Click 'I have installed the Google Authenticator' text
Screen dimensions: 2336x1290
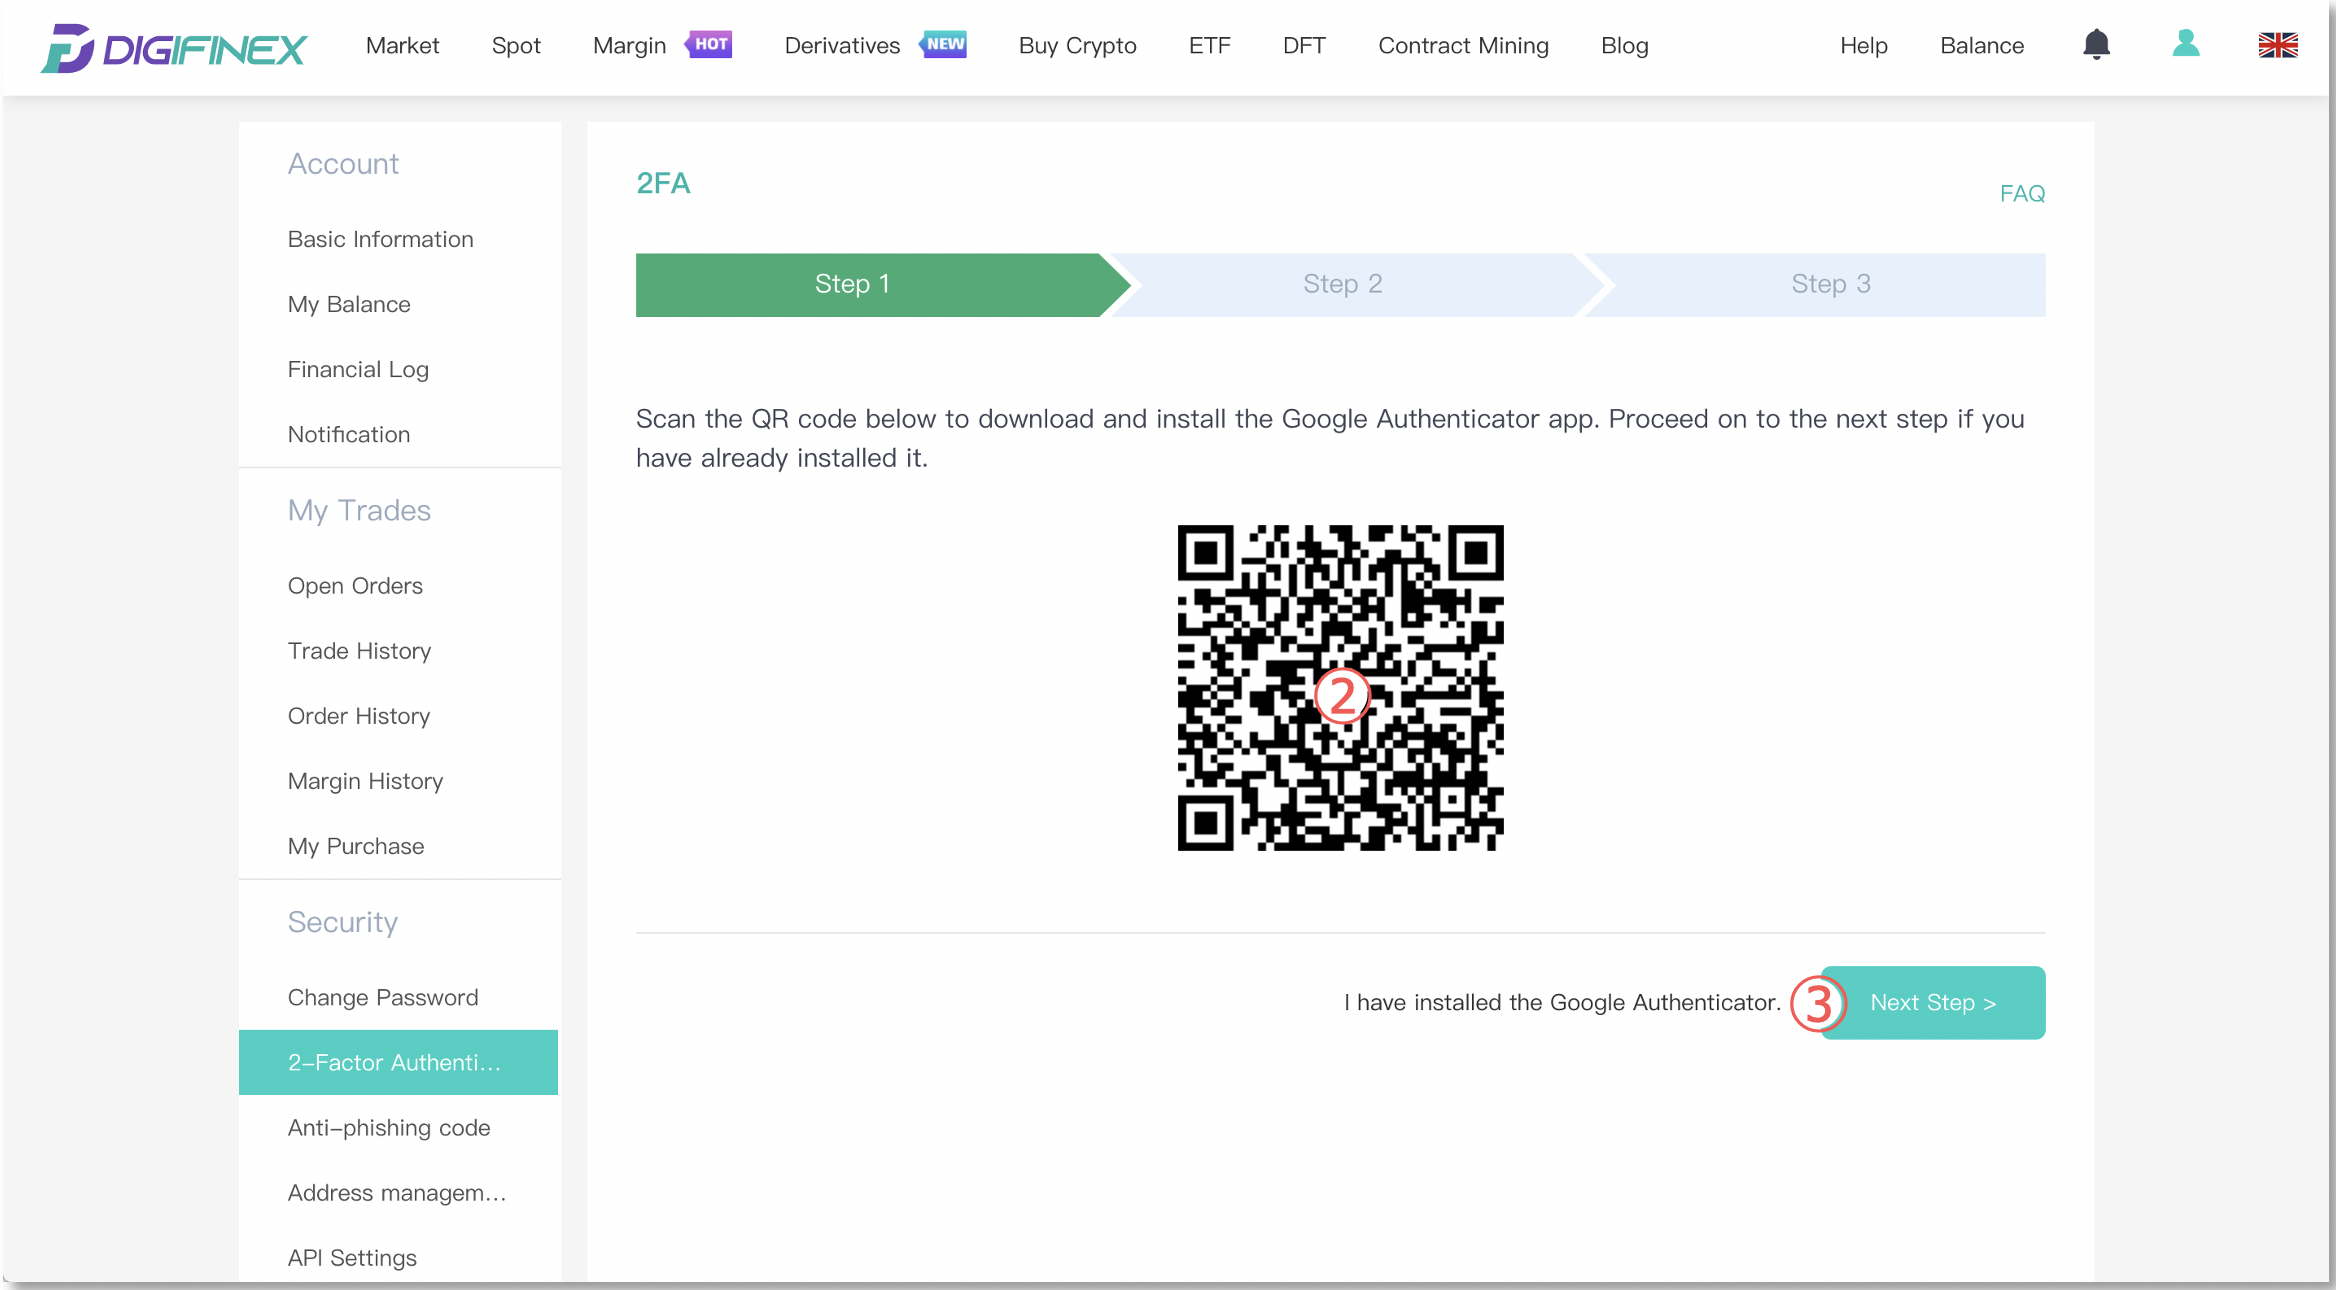pyautogui.click(x=1562, y=1002)
